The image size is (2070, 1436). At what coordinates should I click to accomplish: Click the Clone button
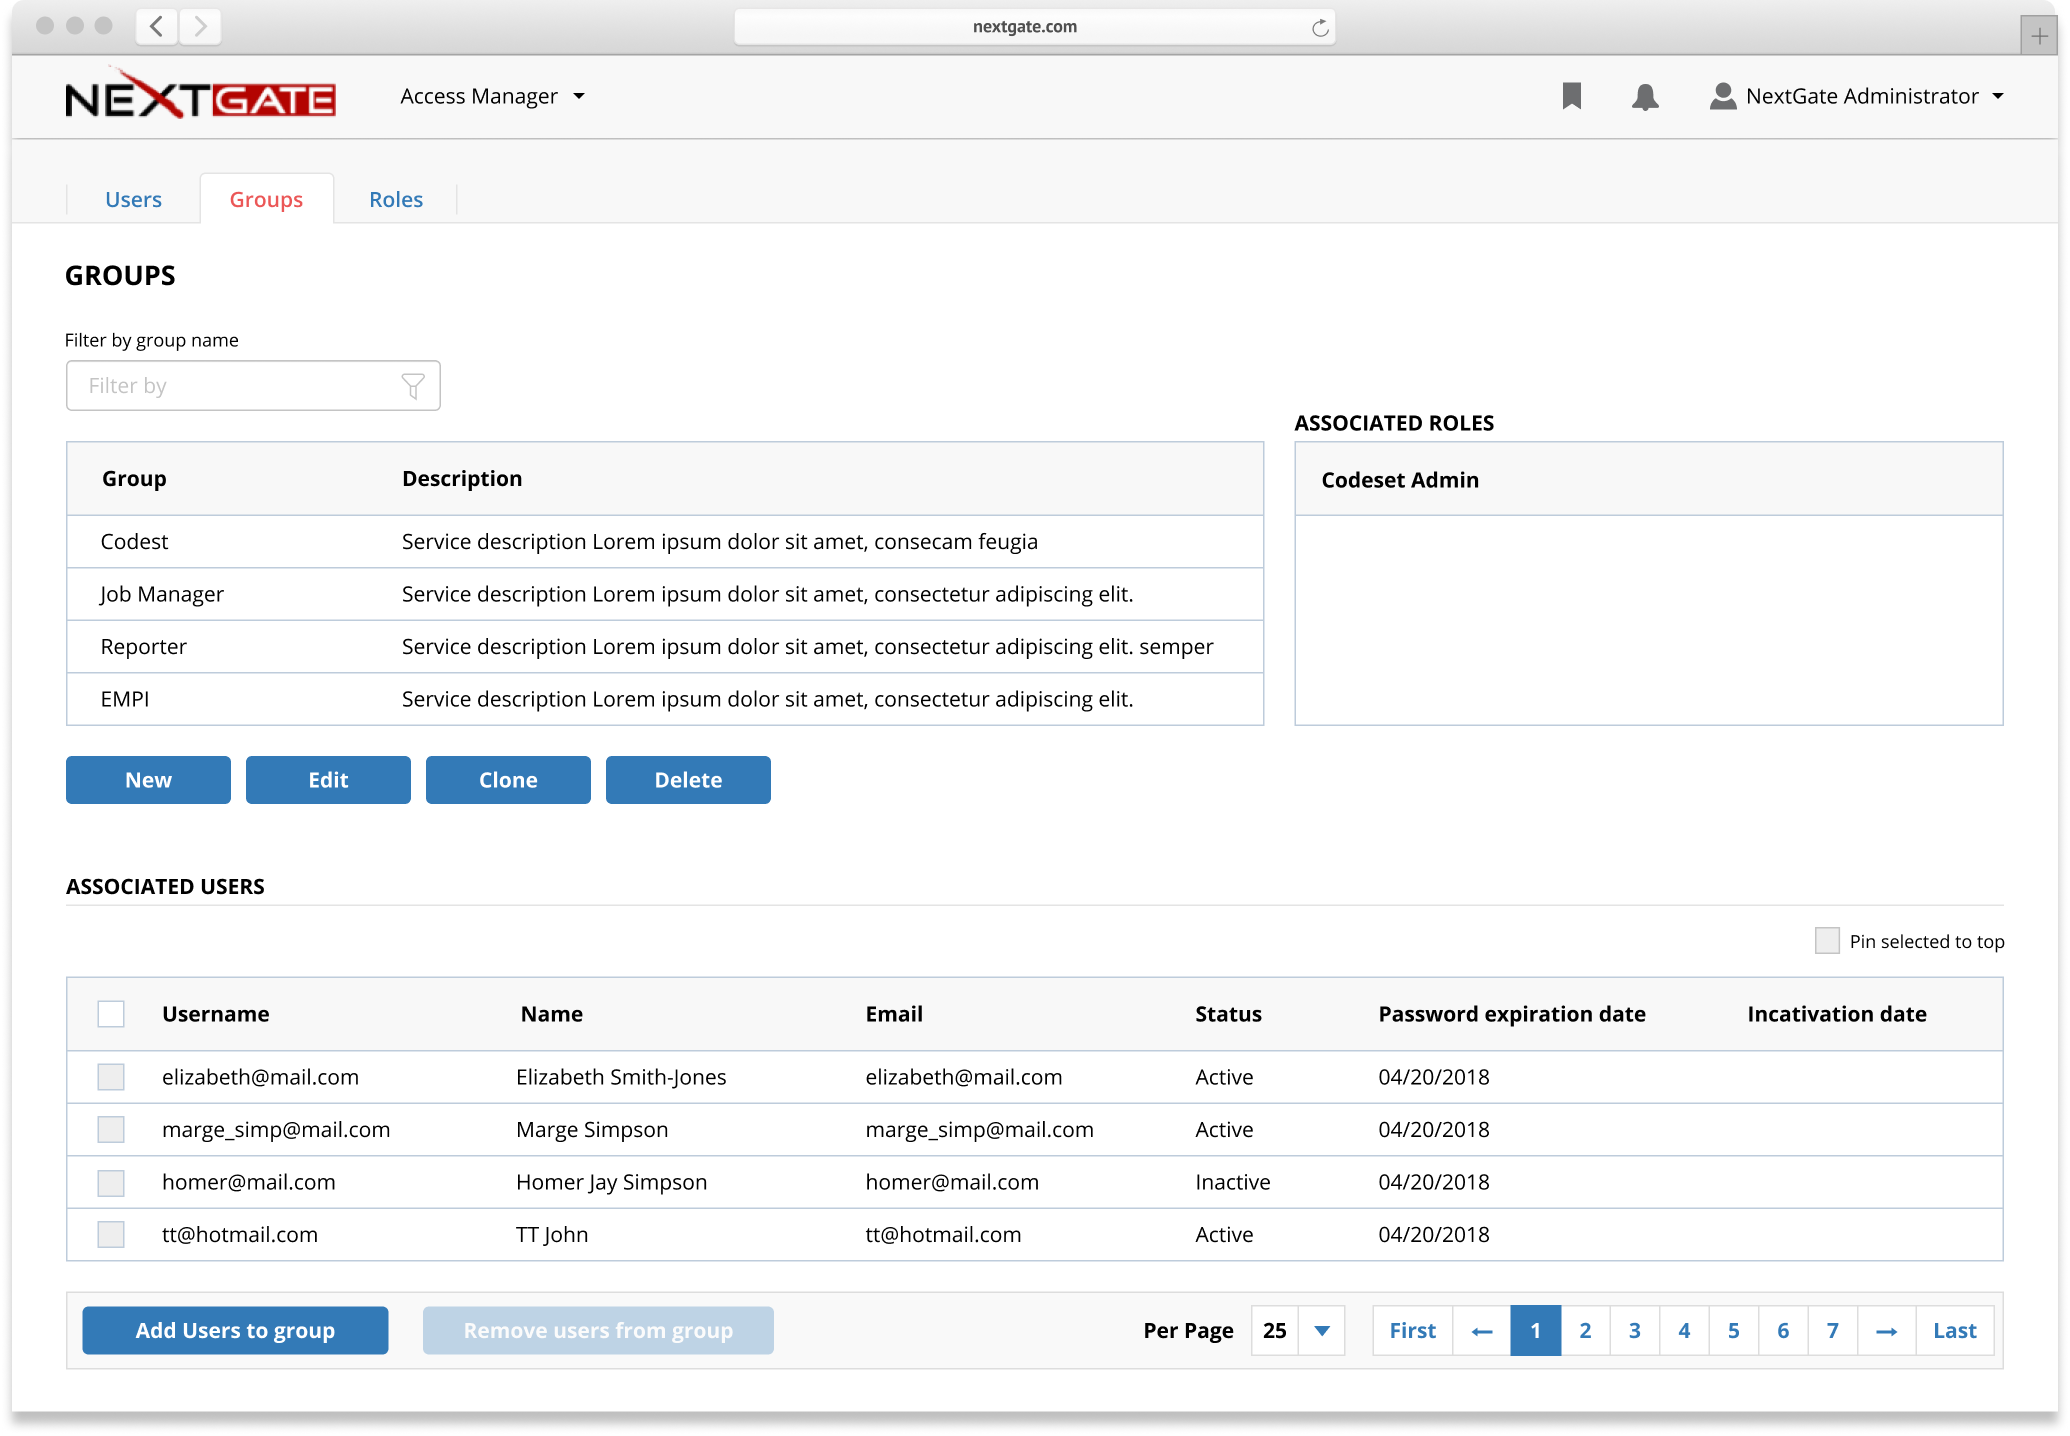click(x=508, y=780)
